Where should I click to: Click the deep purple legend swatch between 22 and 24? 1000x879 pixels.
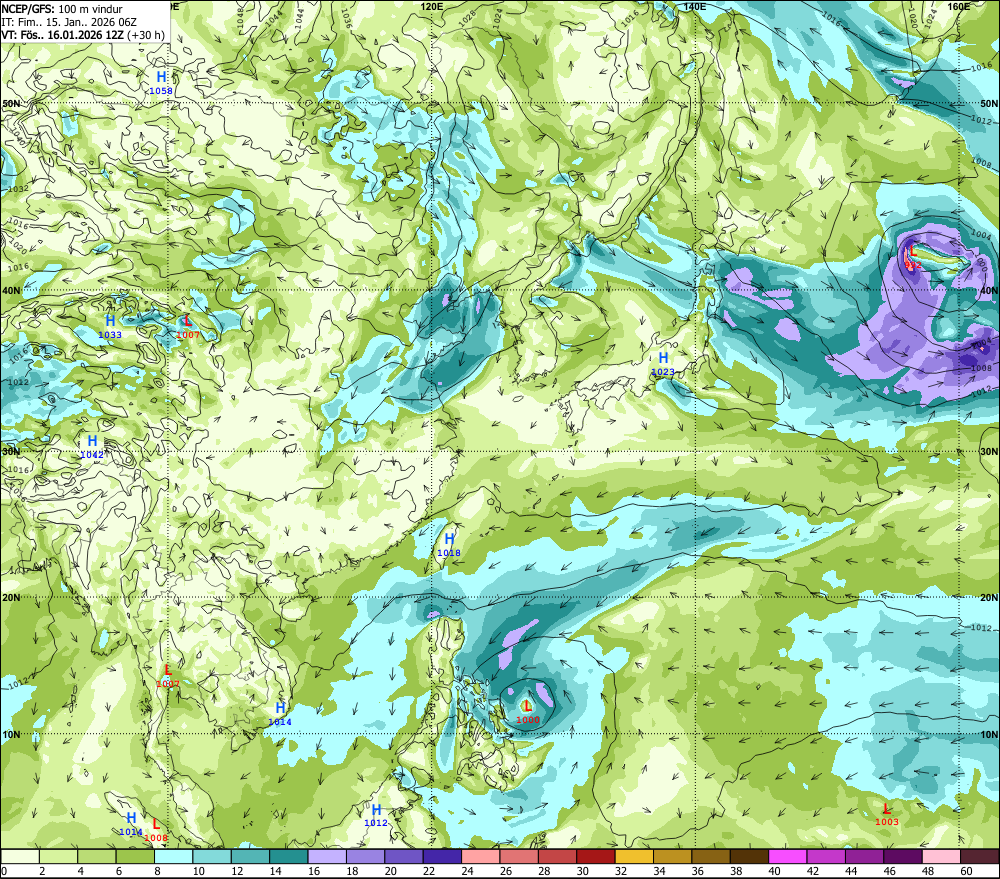coord(442,856)
